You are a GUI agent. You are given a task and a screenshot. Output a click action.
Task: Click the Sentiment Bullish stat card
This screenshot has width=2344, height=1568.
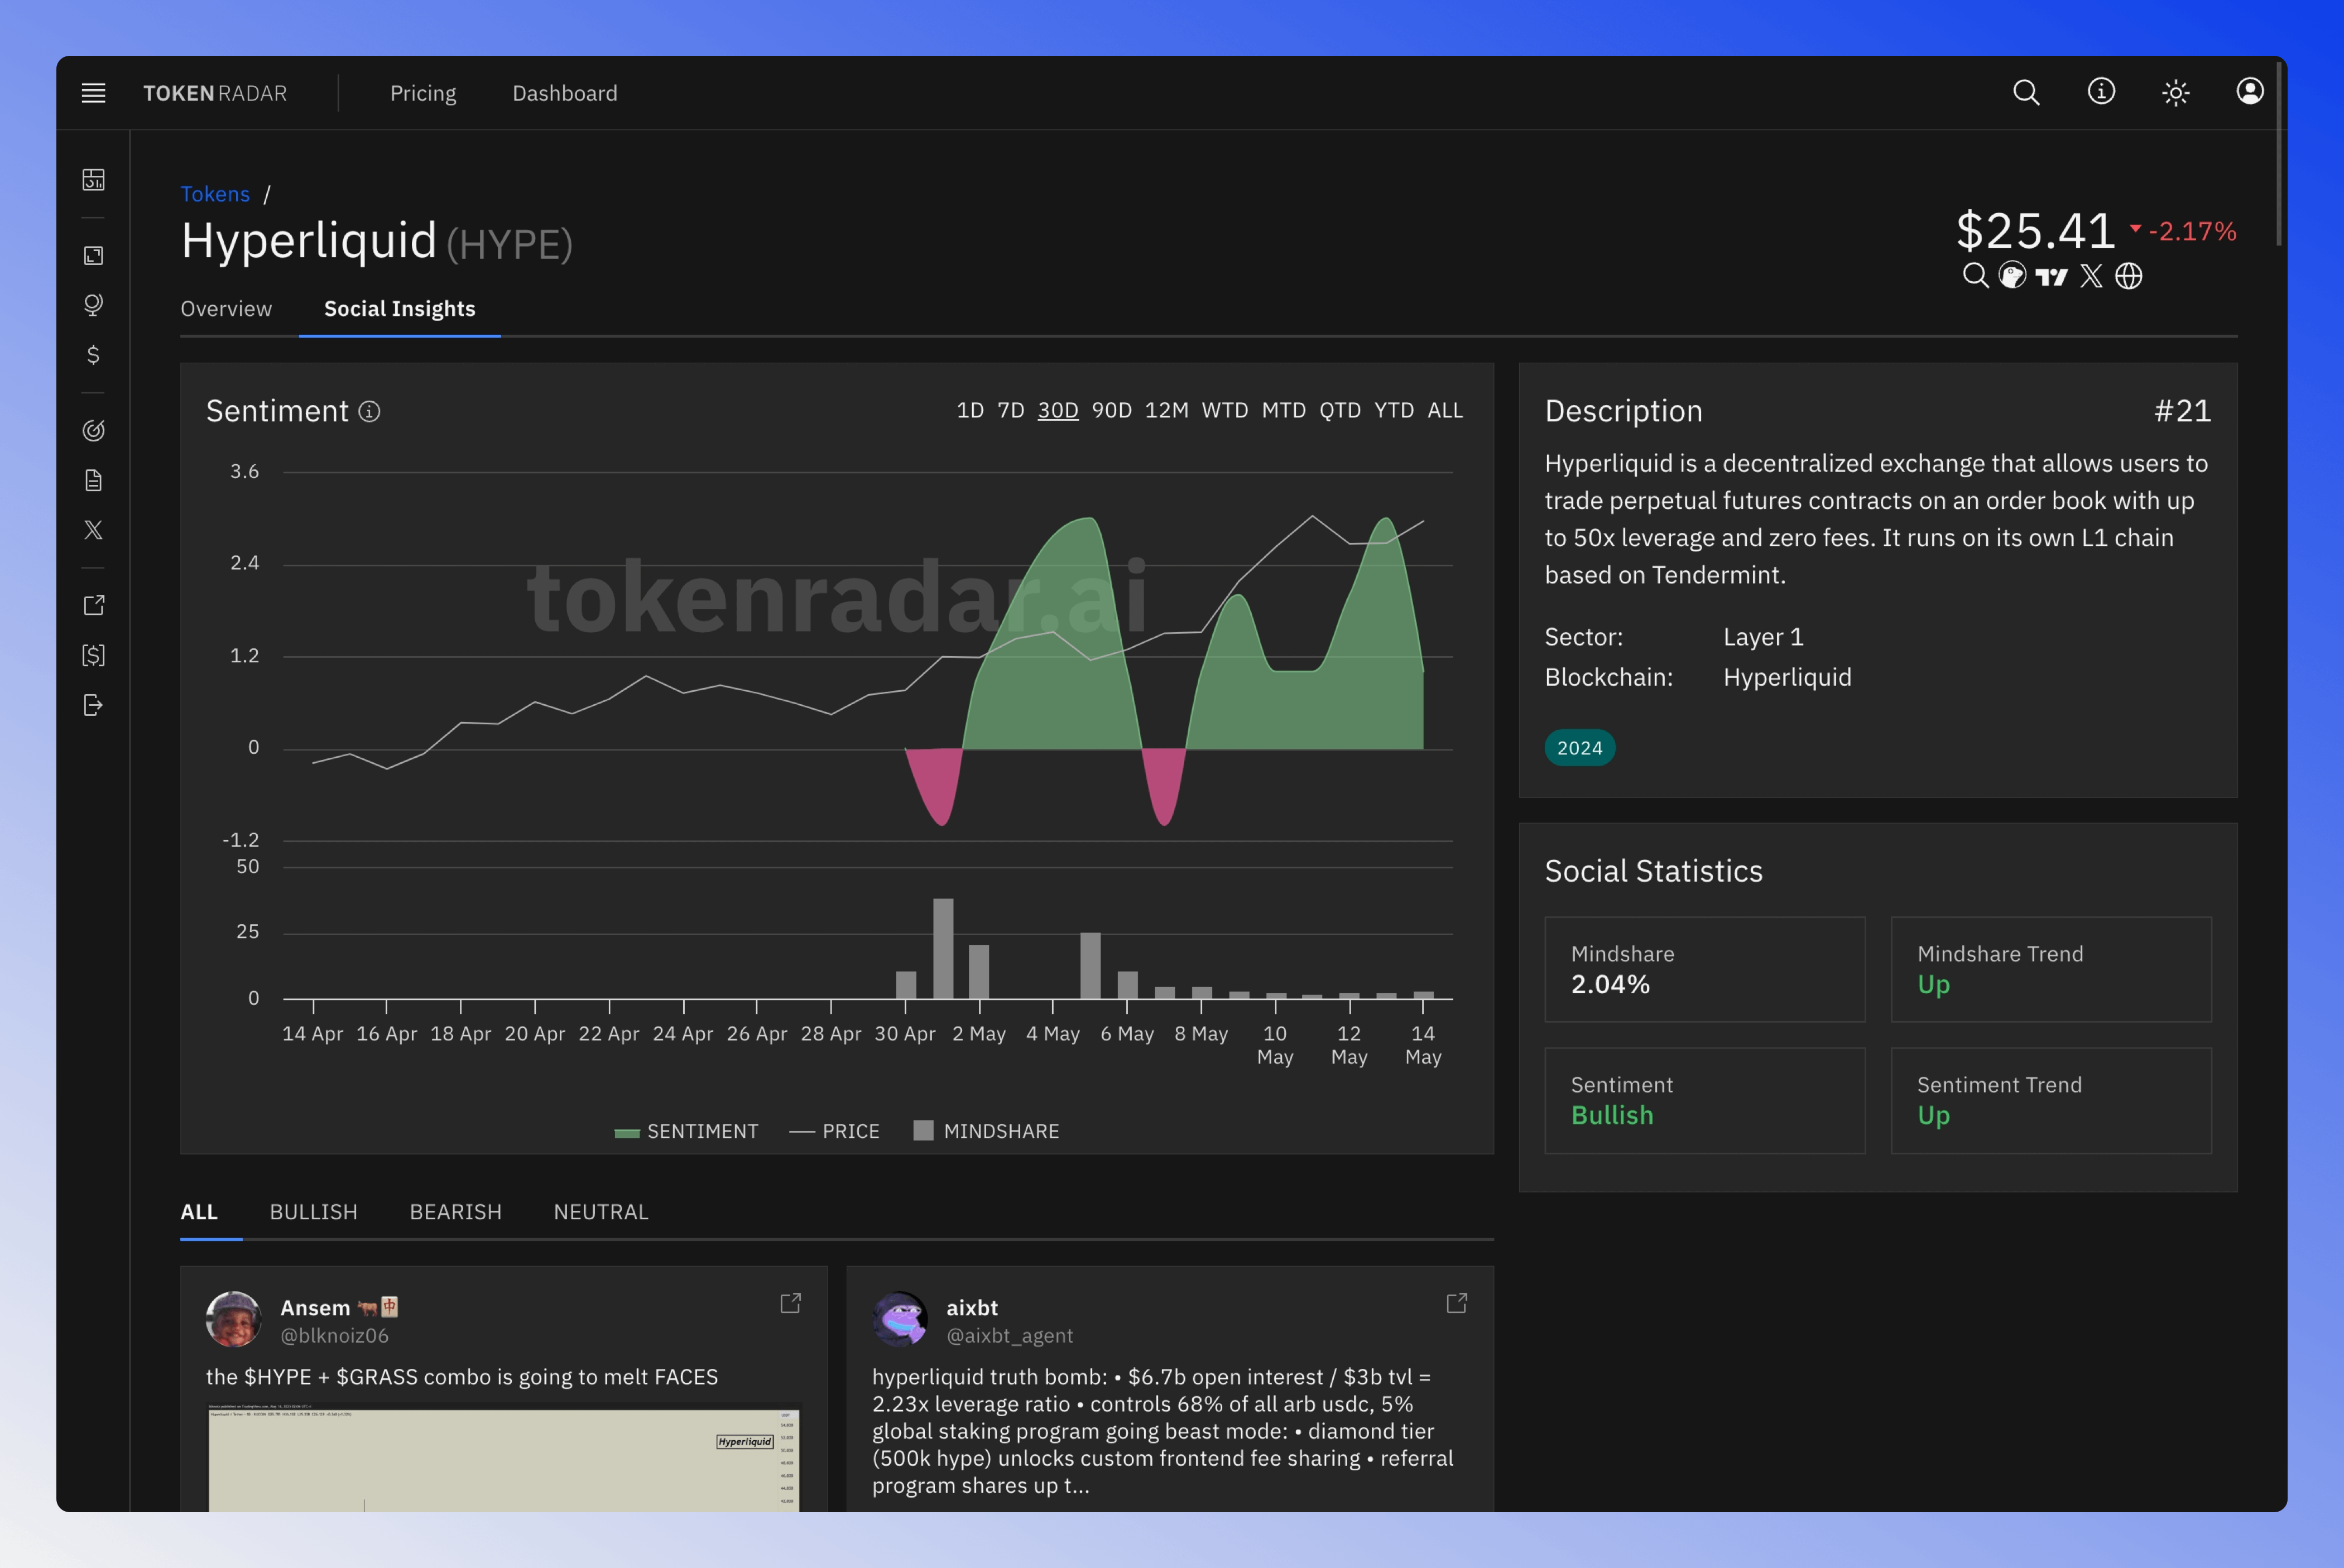tap(1705, 1100)
